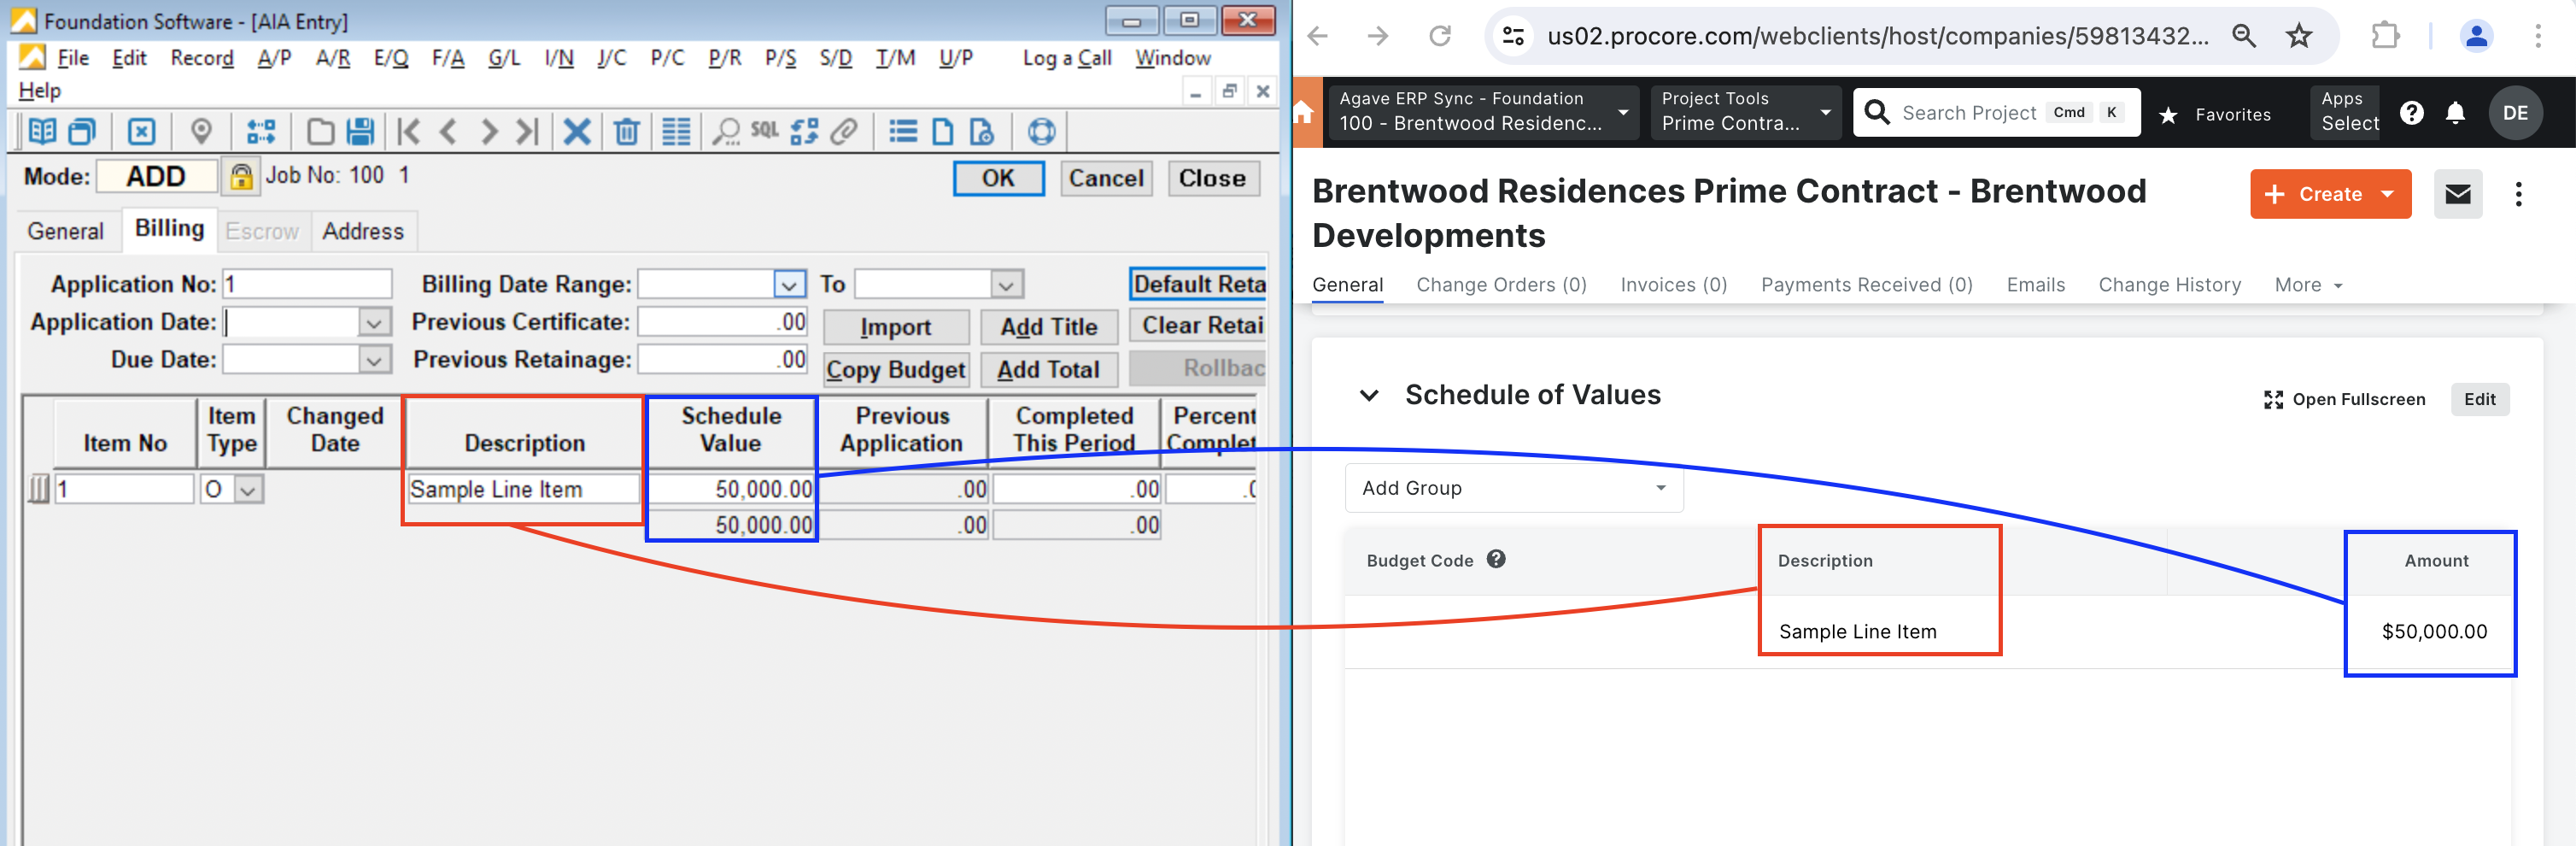This screenshot has width=2576, height=846.
Task: Open the Project Tools dropdown
Action: pos(1745,111)
